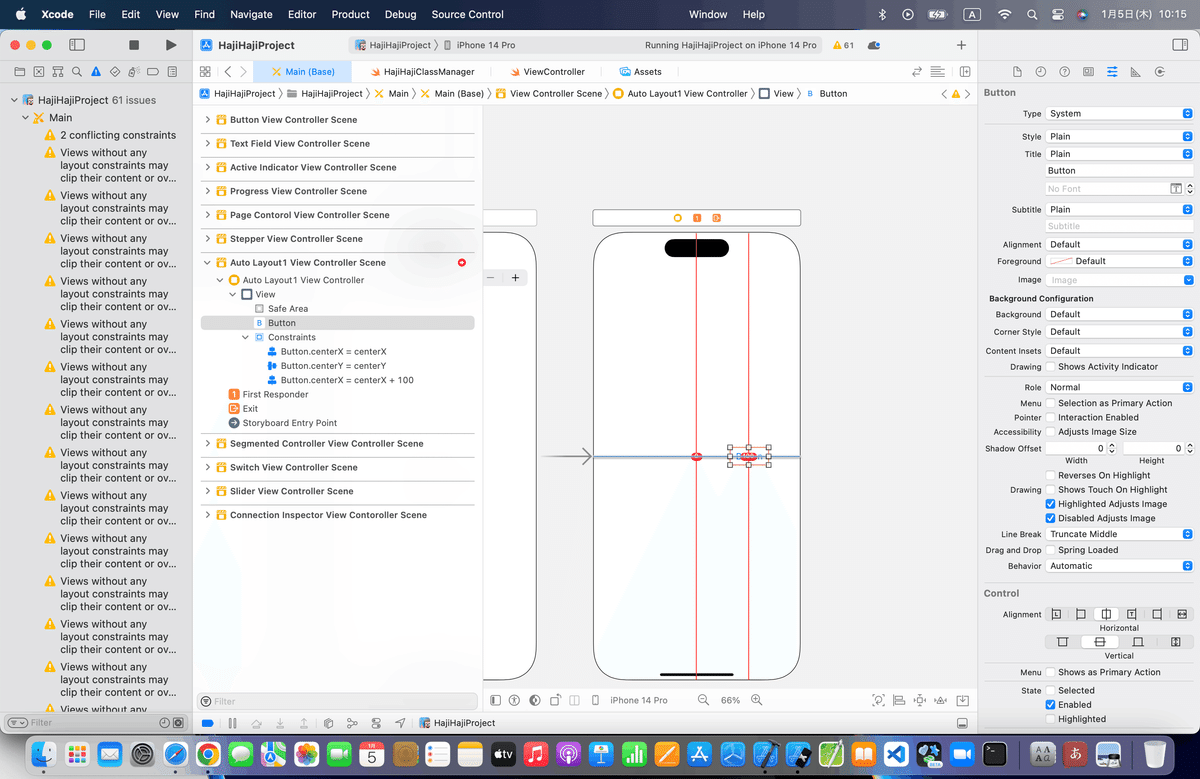Hide the inspectors panel
Screen dimensions: 1200x779
click(x=1179, y=45)
